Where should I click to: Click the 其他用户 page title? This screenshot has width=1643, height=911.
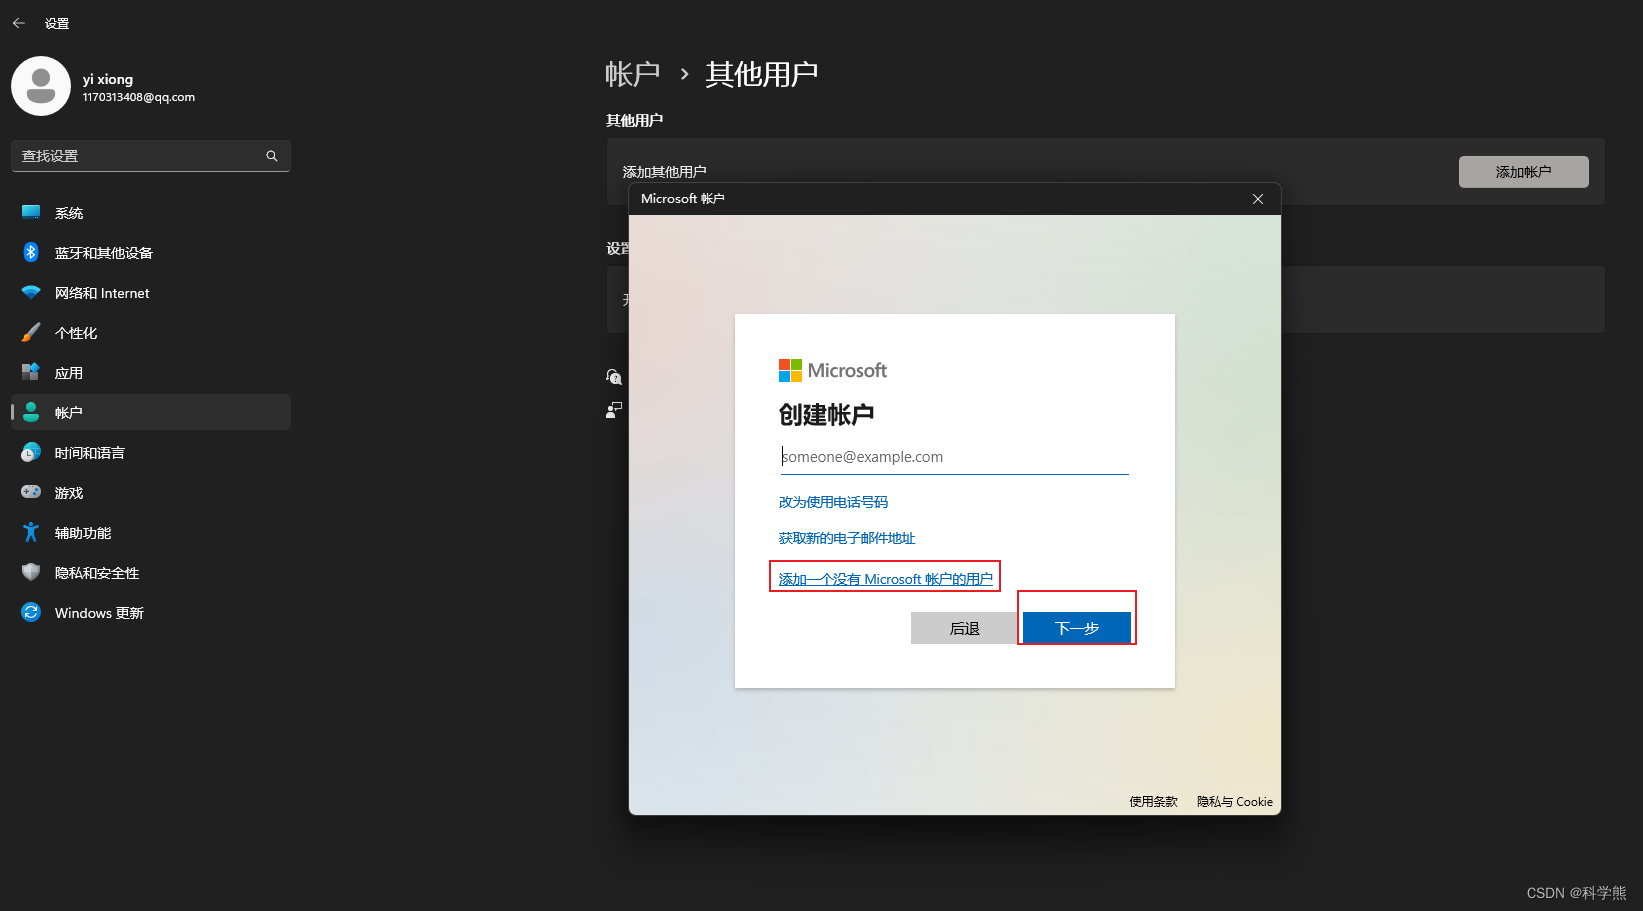[x=762, y=74]
